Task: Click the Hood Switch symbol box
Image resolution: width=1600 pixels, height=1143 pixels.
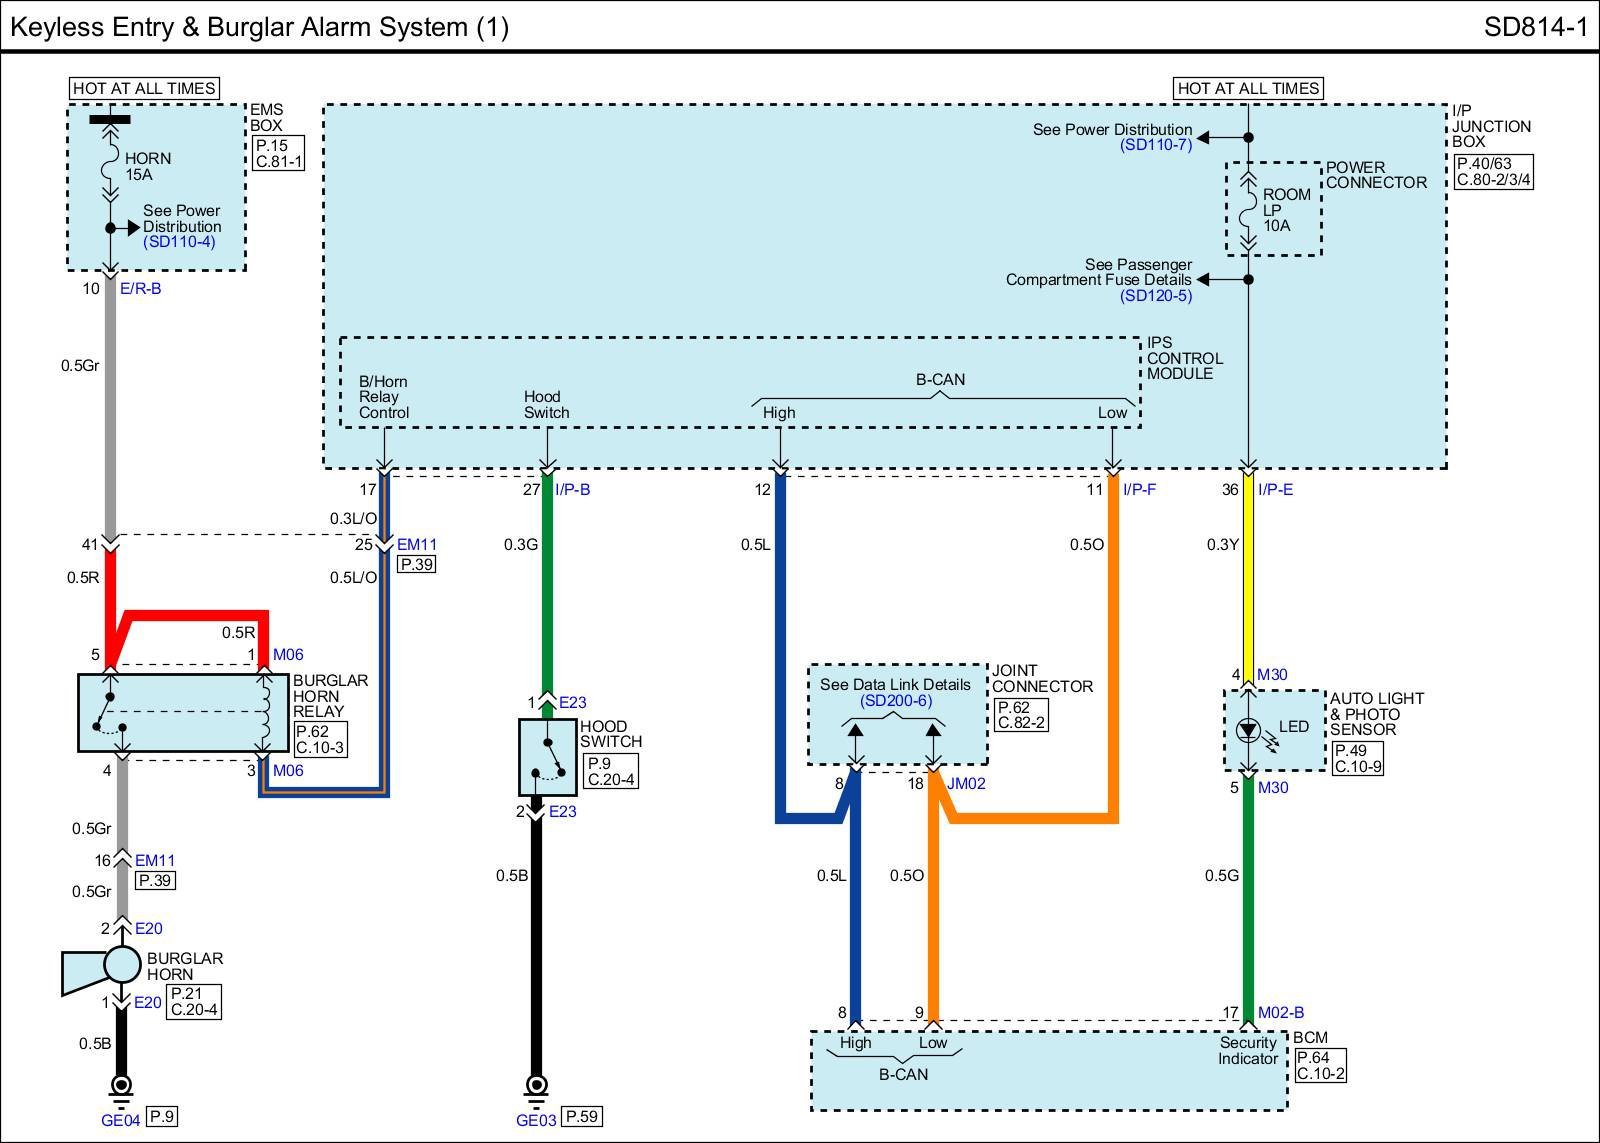Action: pyautogui.click(x=547, y=756)
